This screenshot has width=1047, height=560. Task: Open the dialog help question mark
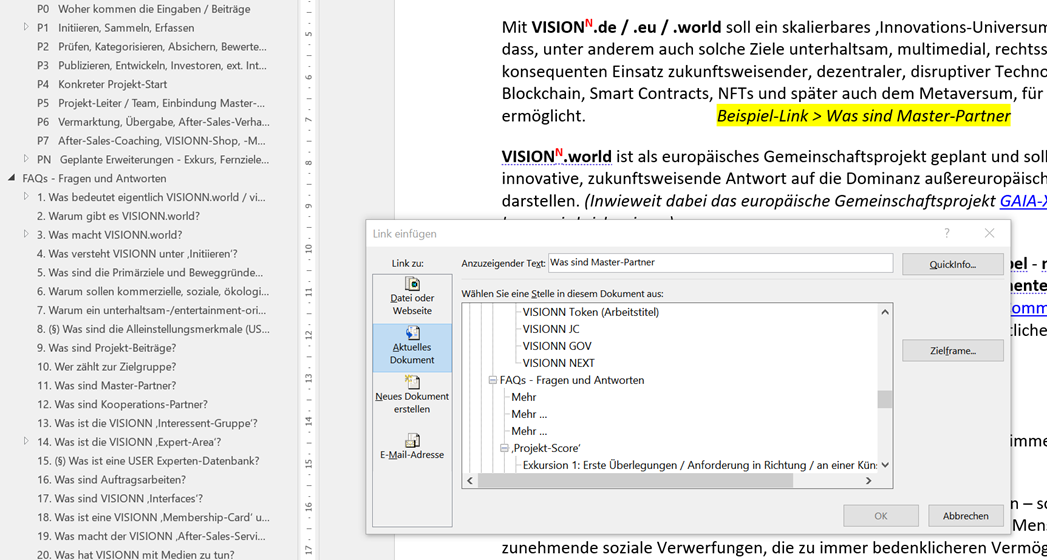947,233
